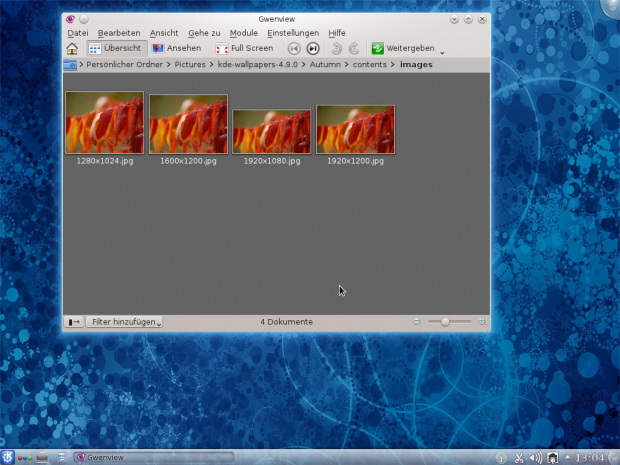Viewport: 620px width, 465px height.
Task: Go to the previous image
Action: [x=294, y=48]
